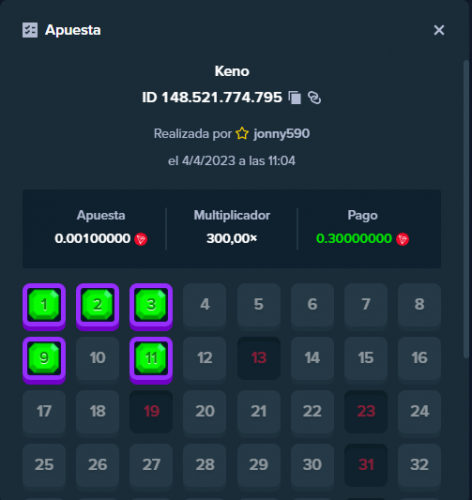Click the dialog vertical scrollbar
Viewport: 472px width, 500px height.
[466, 209]
